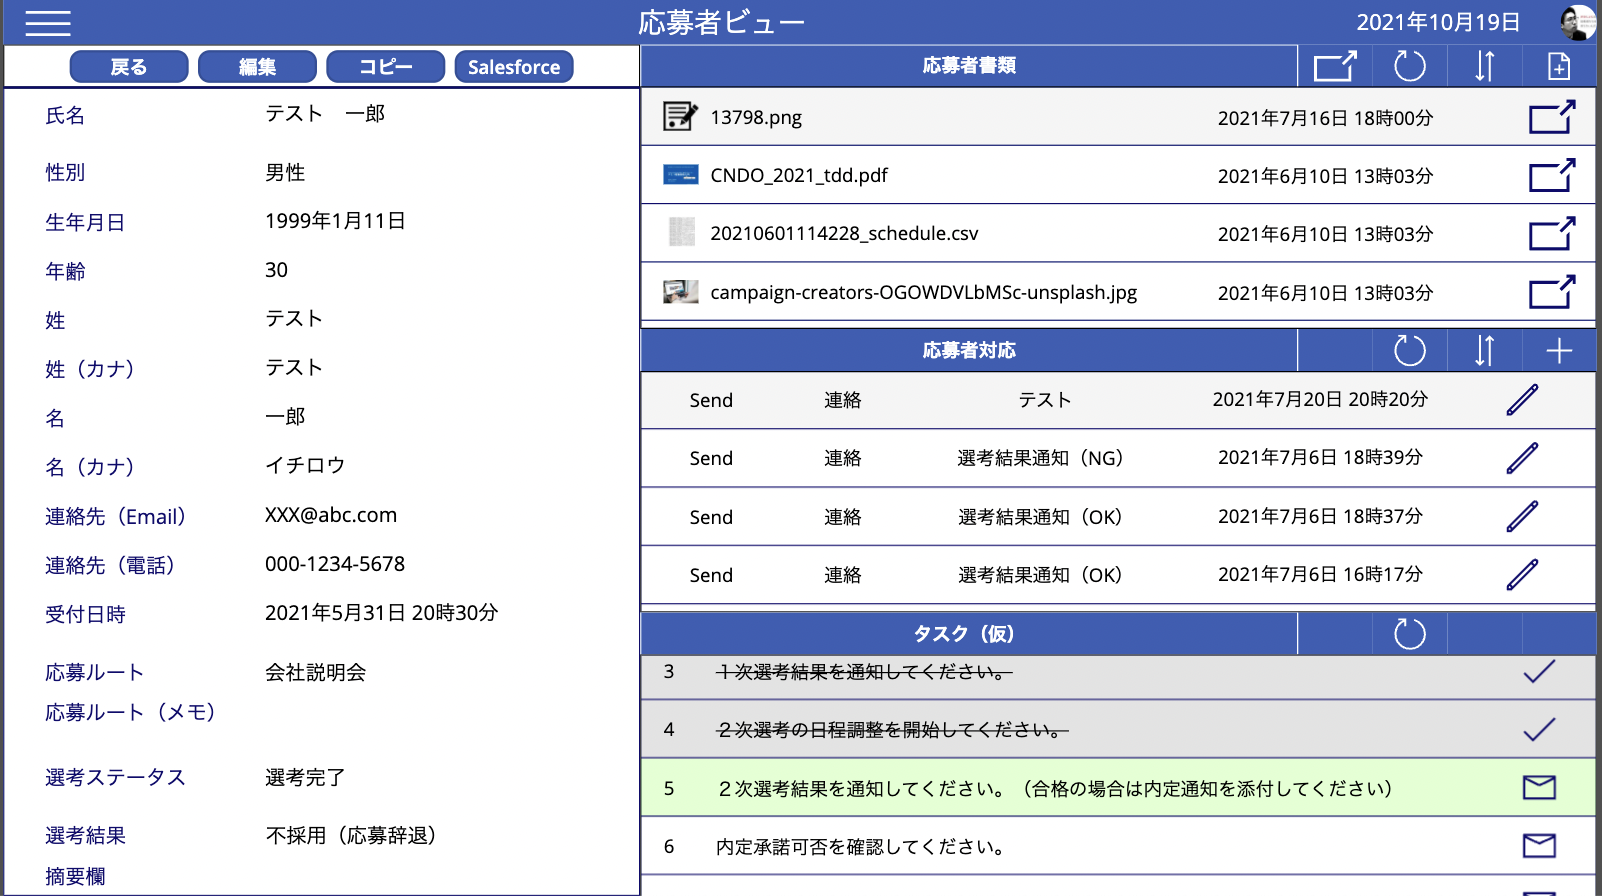Add a new 応募者対応 entry
Image resolution: width=1602 pixels, height=896 pixels.
[1559, 350]
